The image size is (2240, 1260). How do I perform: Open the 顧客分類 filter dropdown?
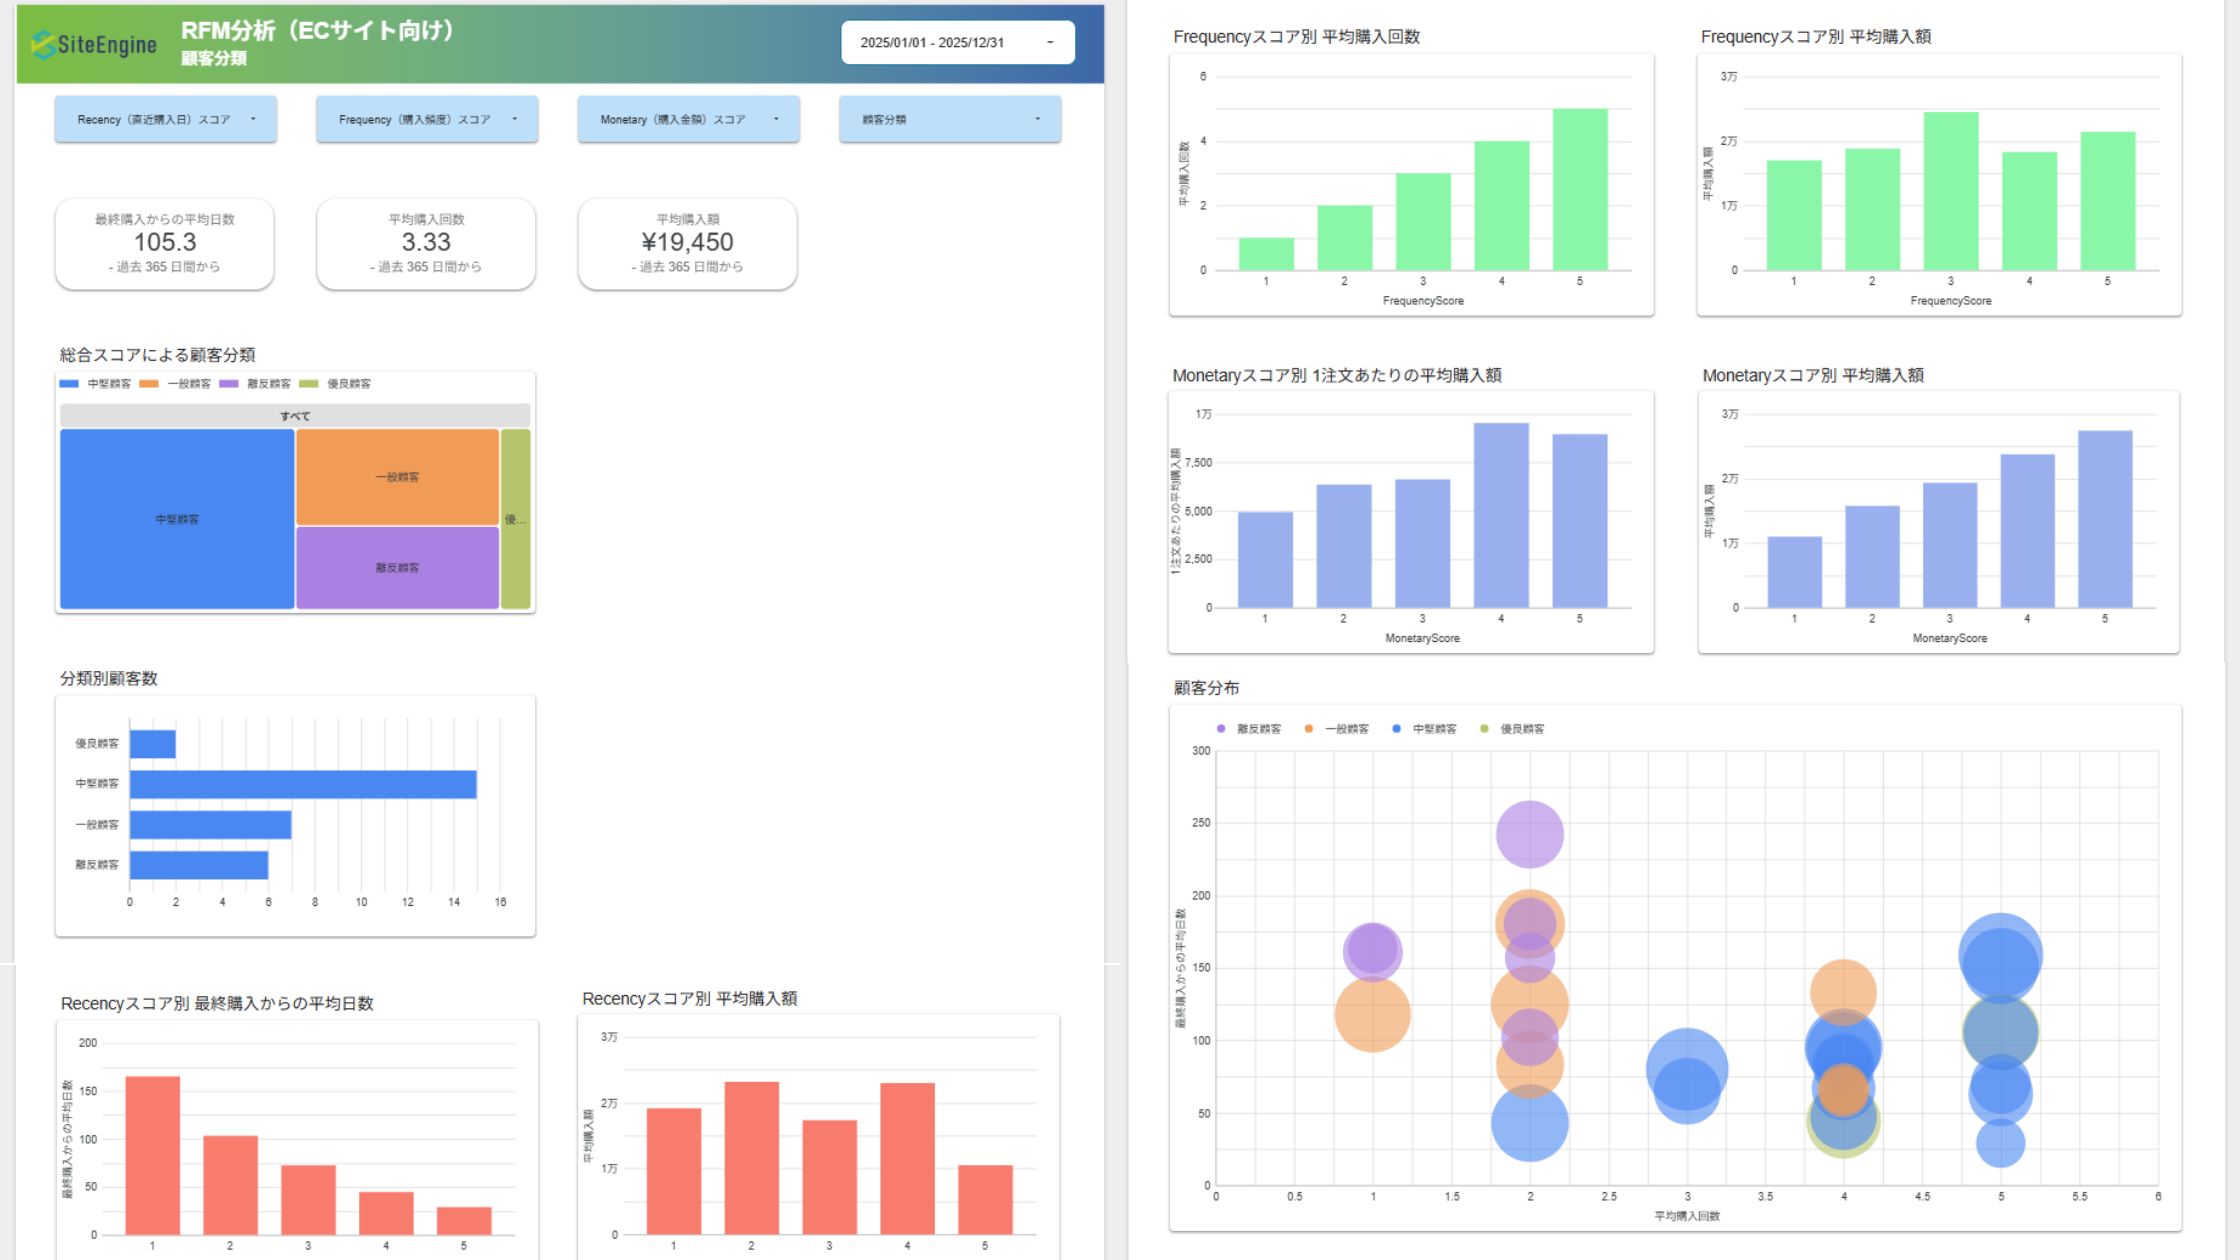pos(949,119)
